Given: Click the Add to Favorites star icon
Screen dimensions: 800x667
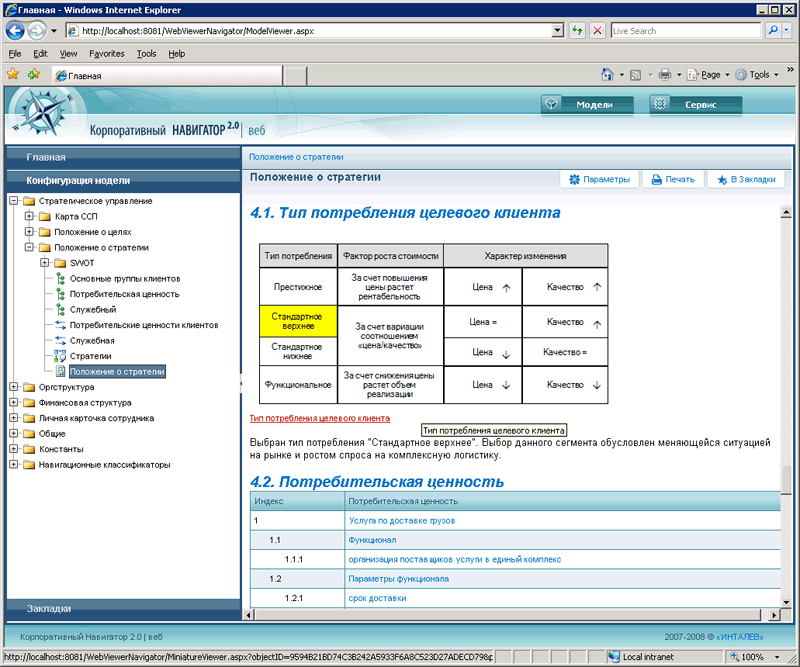Looking at the screenshot, I should point(34,75).
